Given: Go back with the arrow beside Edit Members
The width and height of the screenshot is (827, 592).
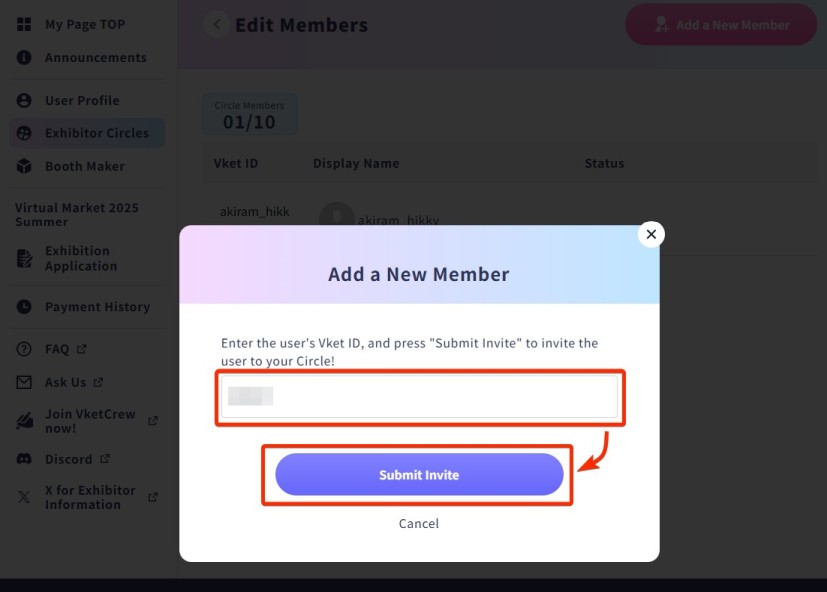Looking at the screenshot, I should click(216, 25).
